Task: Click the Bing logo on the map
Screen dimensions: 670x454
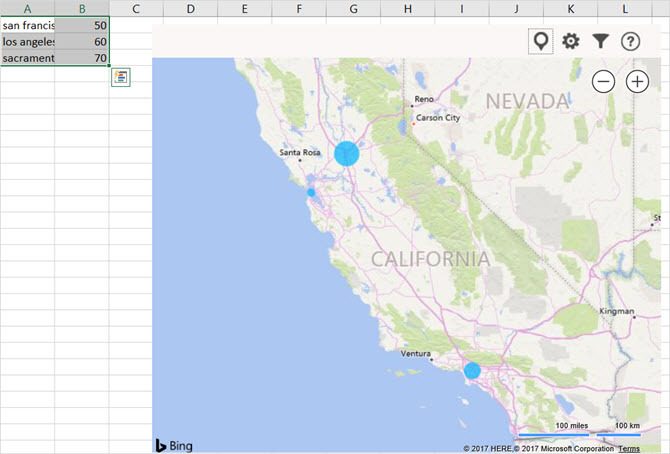Action: 174,445
